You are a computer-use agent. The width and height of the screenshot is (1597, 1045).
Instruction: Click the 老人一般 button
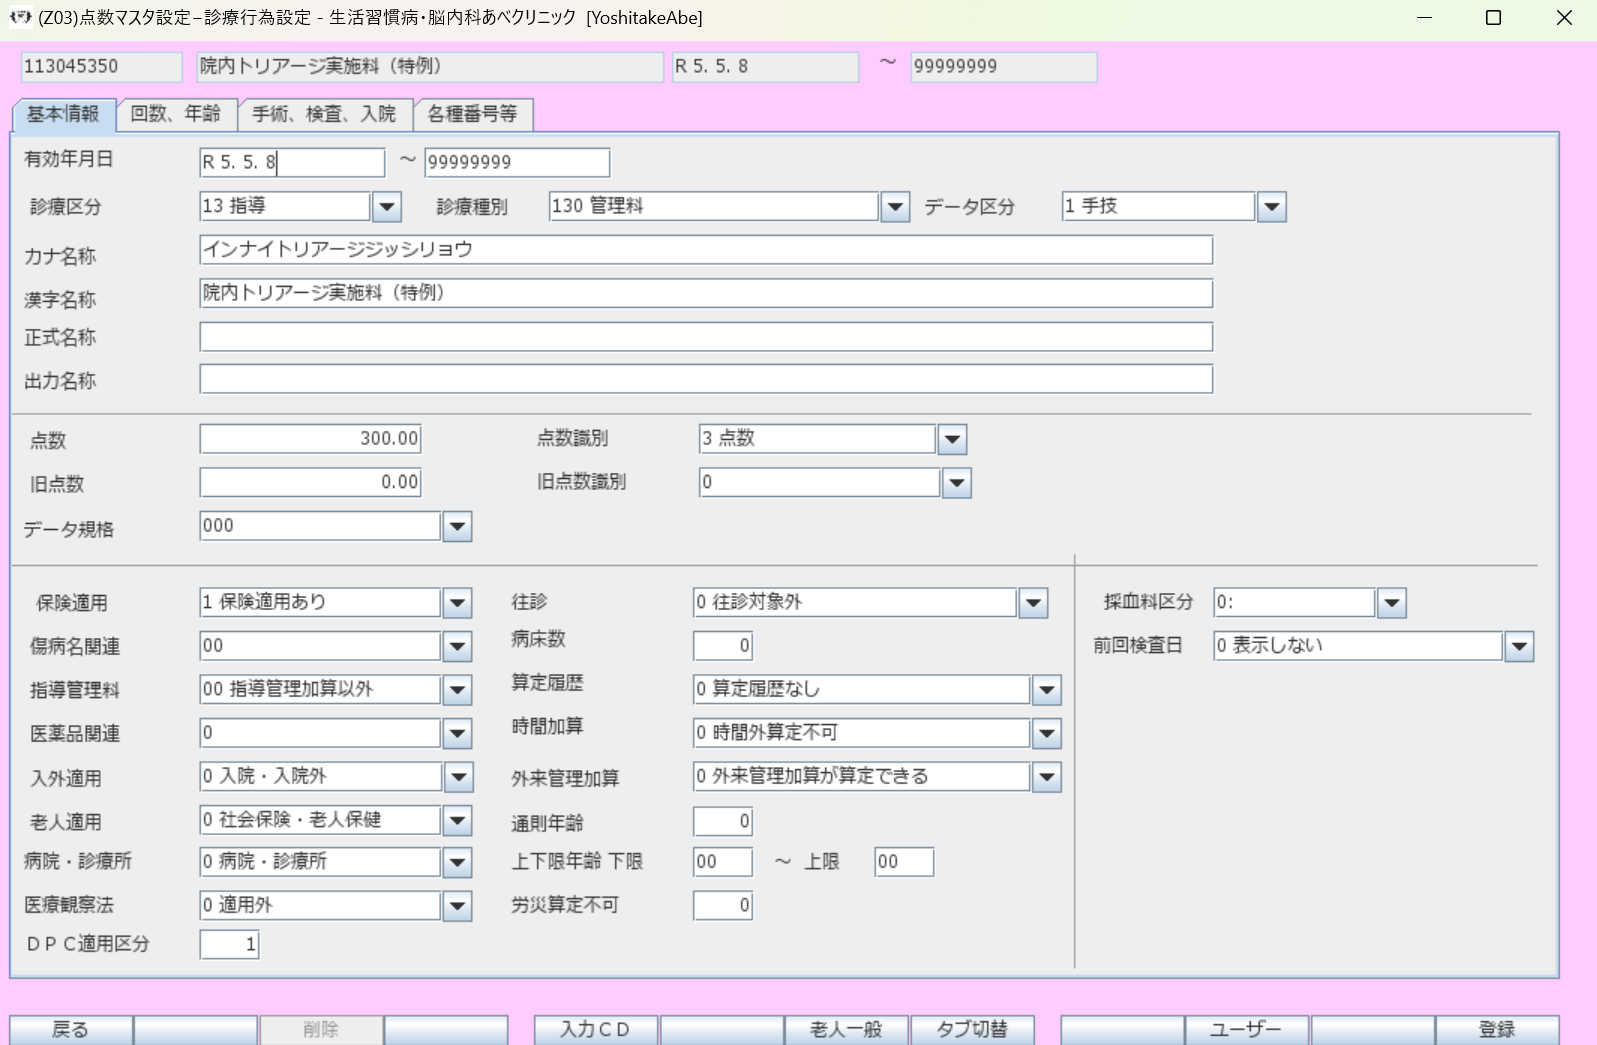tap(846, 1029)
